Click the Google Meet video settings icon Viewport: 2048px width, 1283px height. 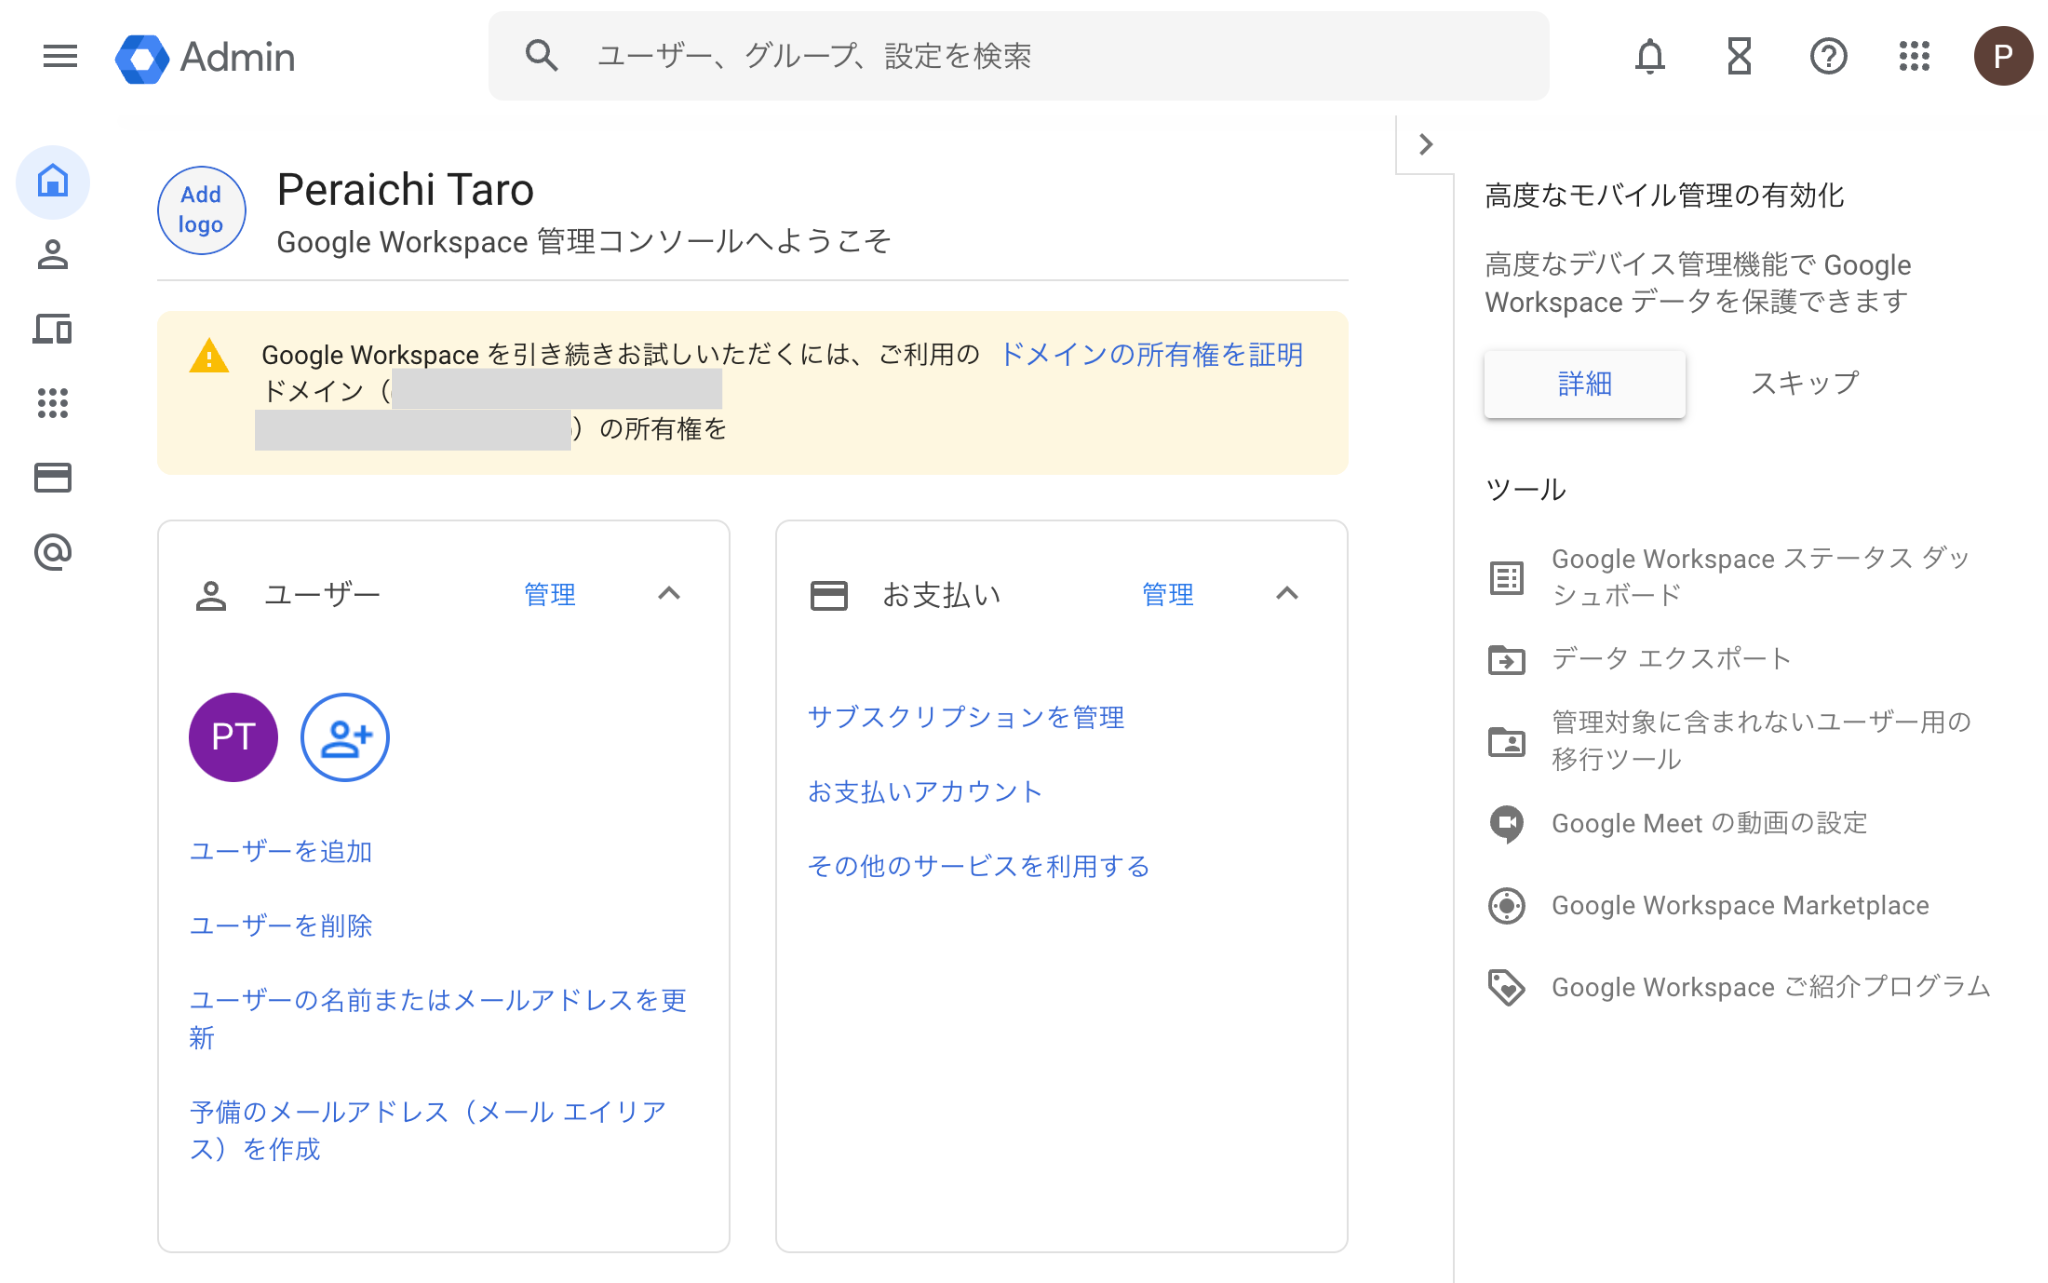pos(1506,823)
